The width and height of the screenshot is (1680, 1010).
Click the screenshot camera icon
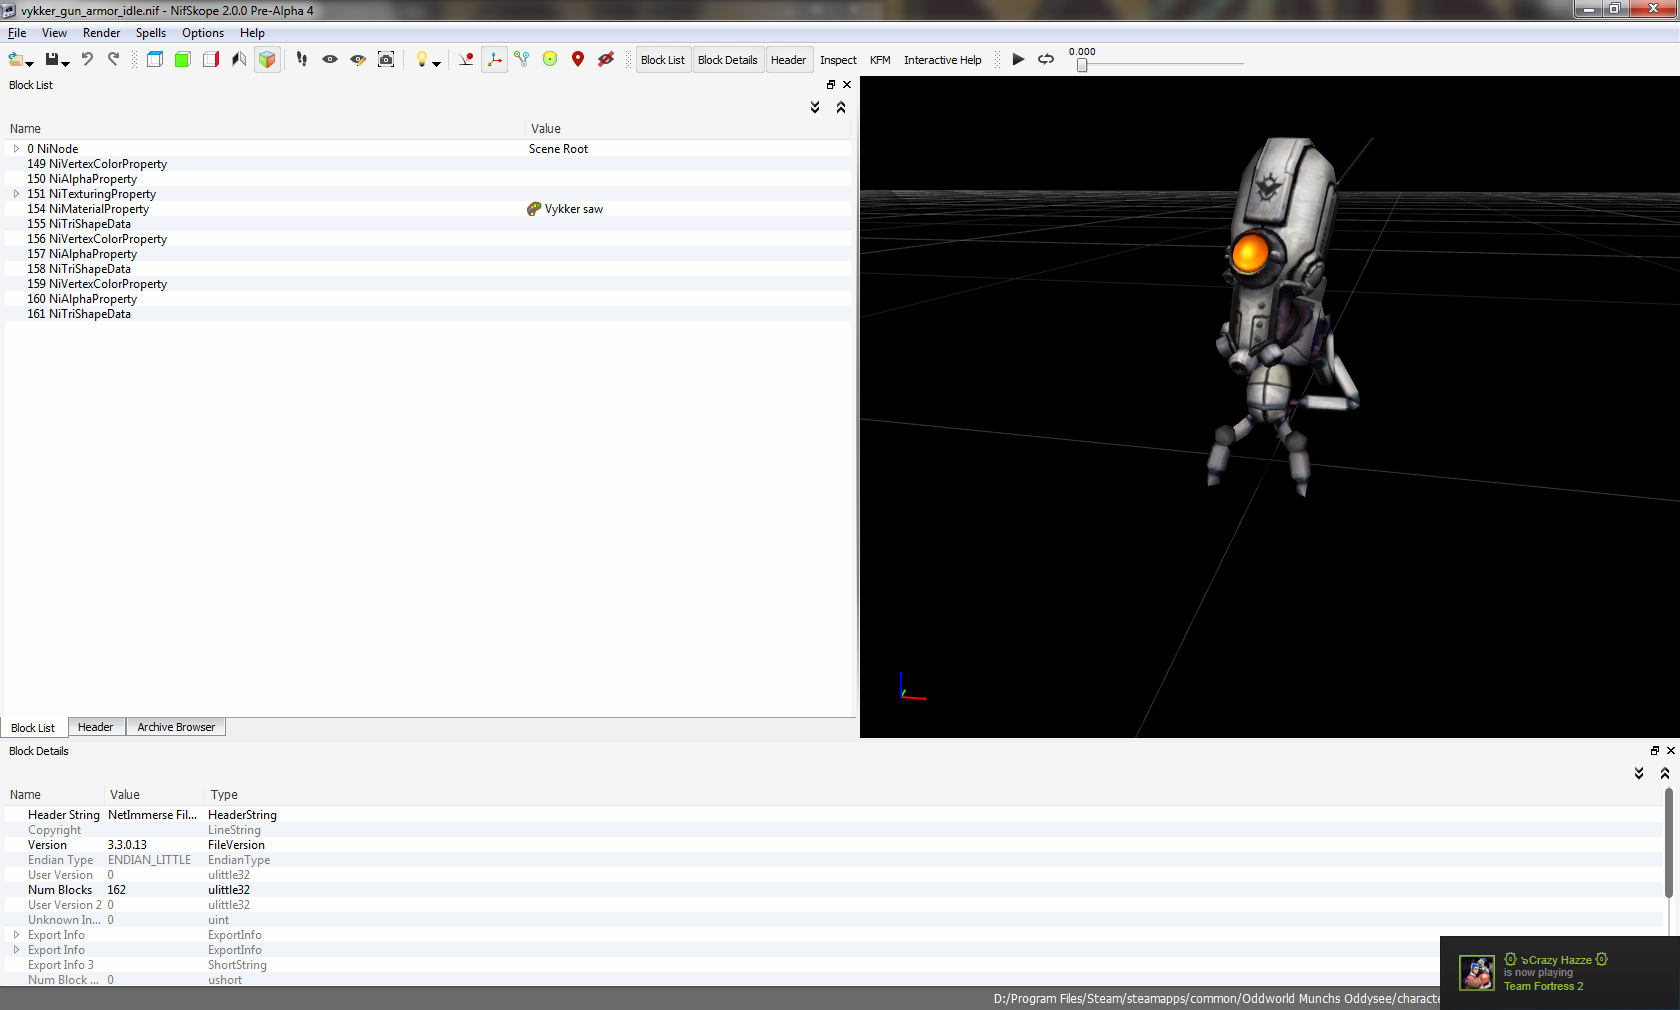[386, 60]
